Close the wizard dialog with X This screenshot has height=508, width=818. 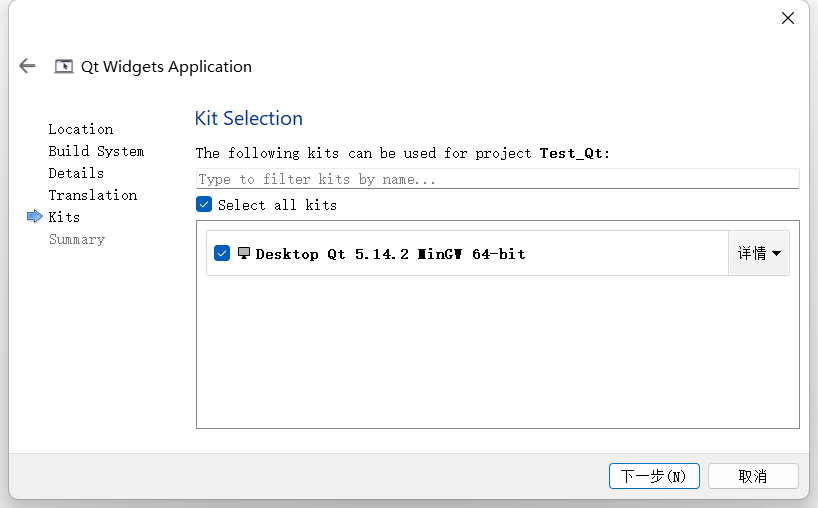[x=788, y=18]
